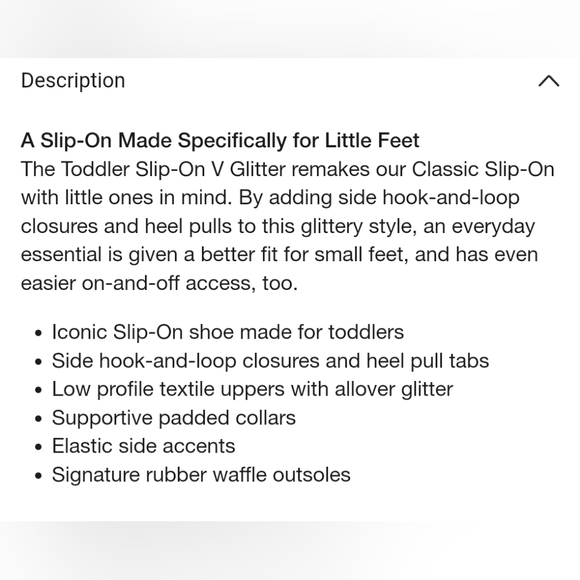Click the text line starting 'The Toddler Slip-On V Glitter'
580x580 pixels.
click(287, 169)
